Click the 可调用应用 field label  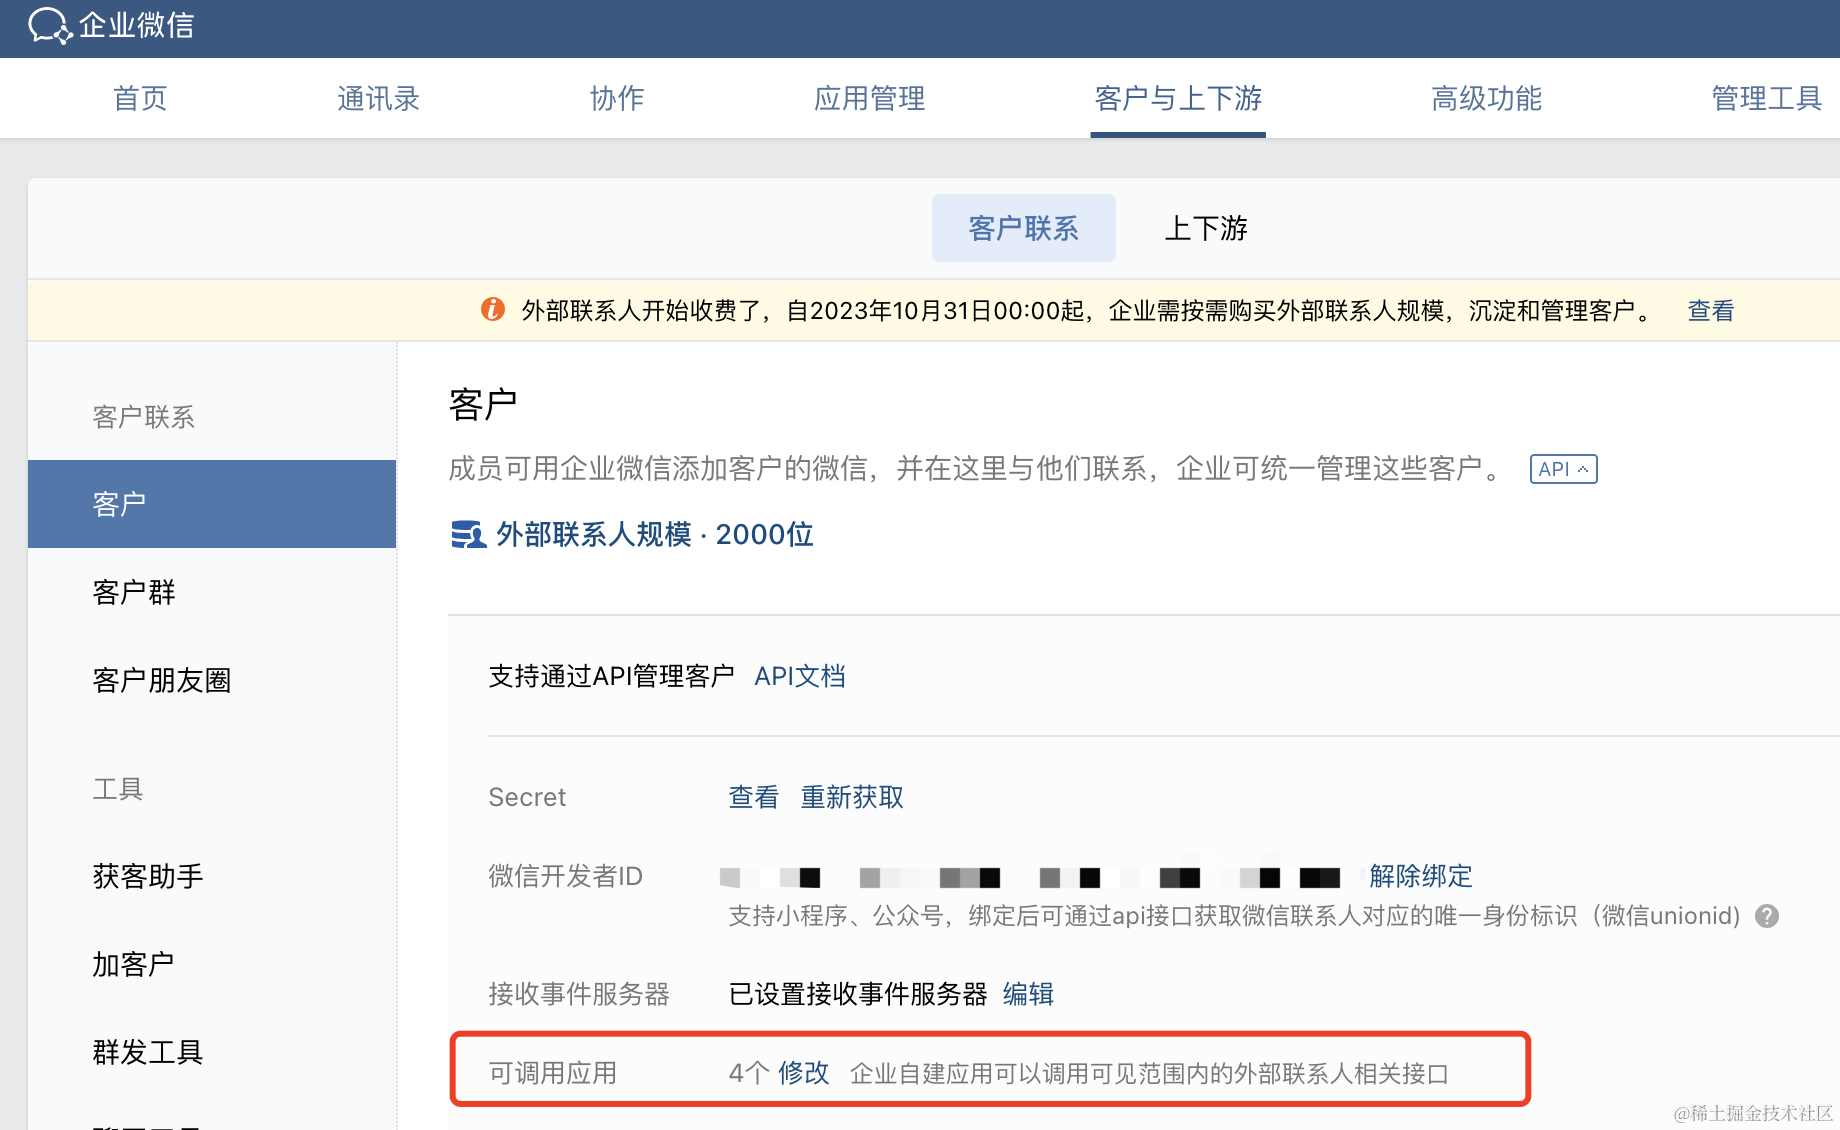tap(553, 1073)
